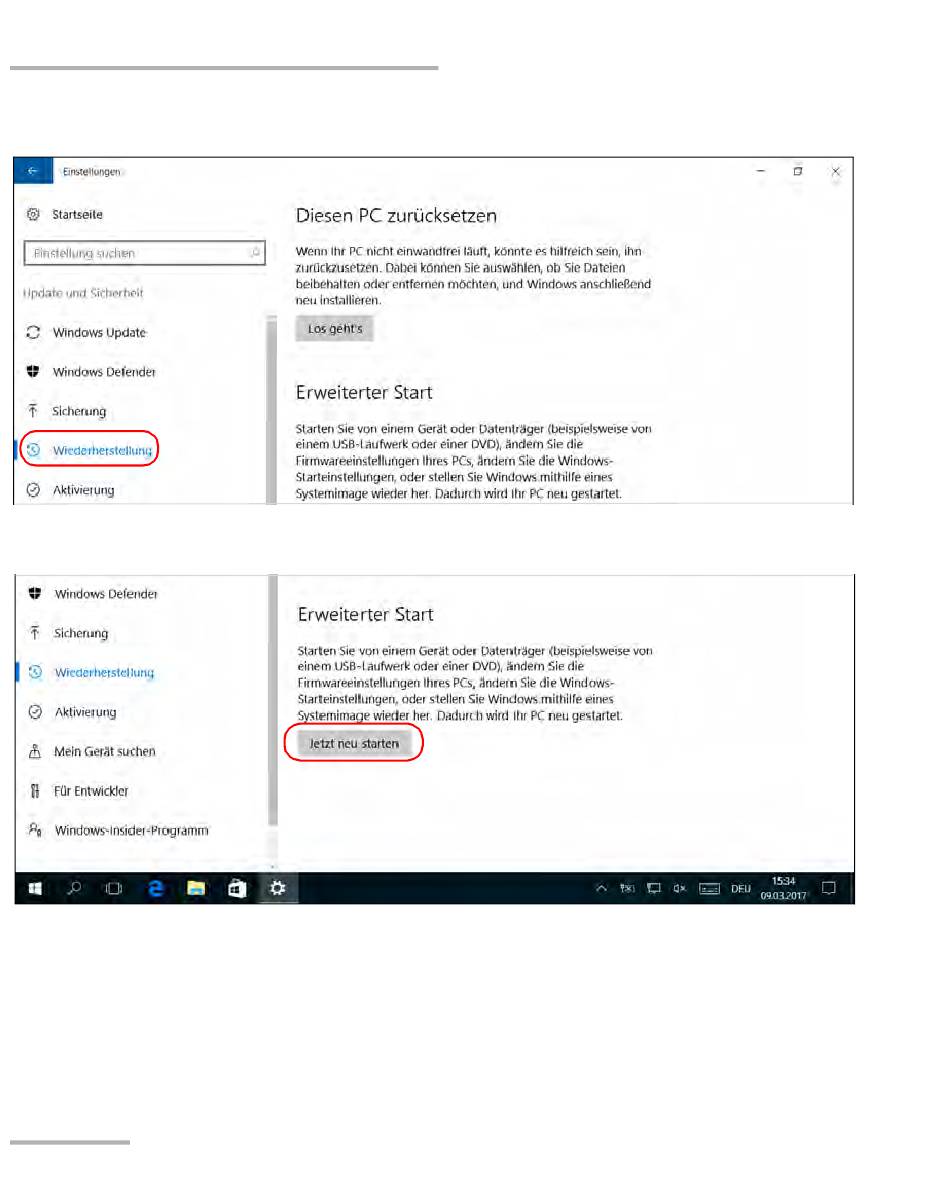Open Task View from the taskbar
The height and width of the screenshot is (1181, 950).
[114, 888]
